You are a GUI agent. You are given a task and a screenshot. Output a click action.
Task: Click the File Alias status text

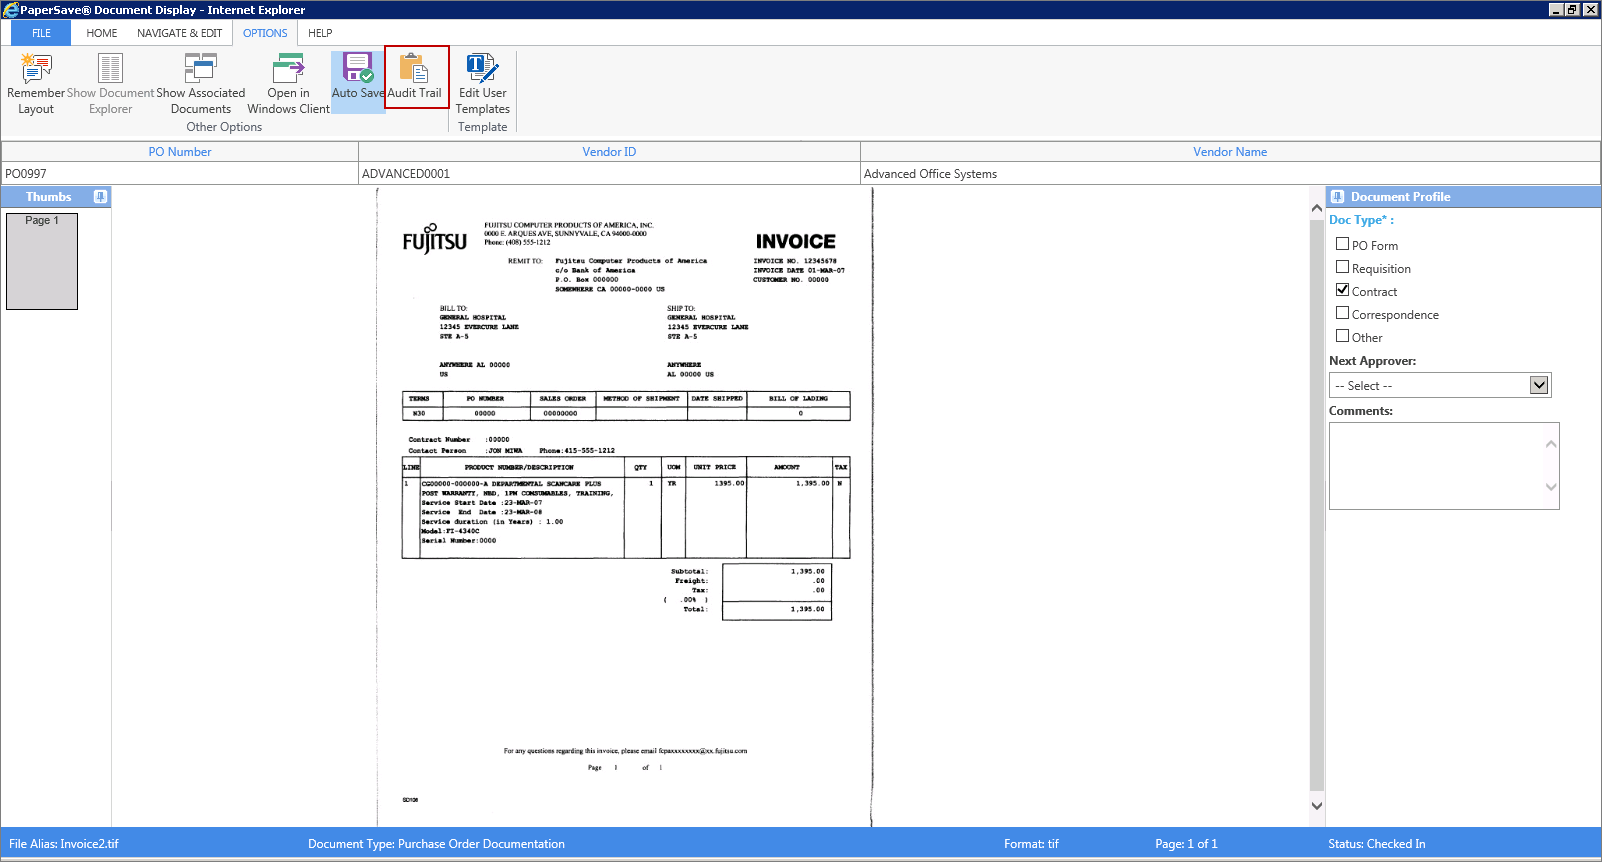(64, 844)
